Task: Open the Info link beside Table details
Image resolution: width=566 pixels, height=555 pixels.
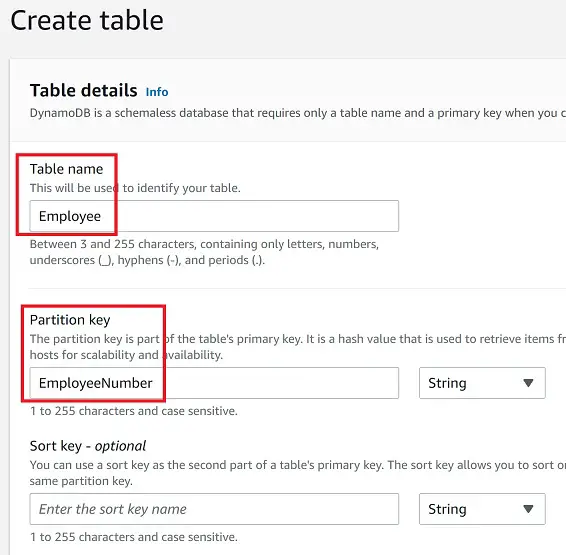Action: (x=157, y=92)
